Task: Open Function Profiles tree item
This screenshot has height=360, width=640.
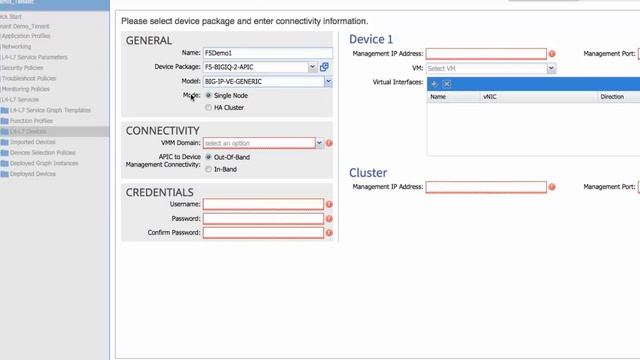Action: click(x=31, y=121)
